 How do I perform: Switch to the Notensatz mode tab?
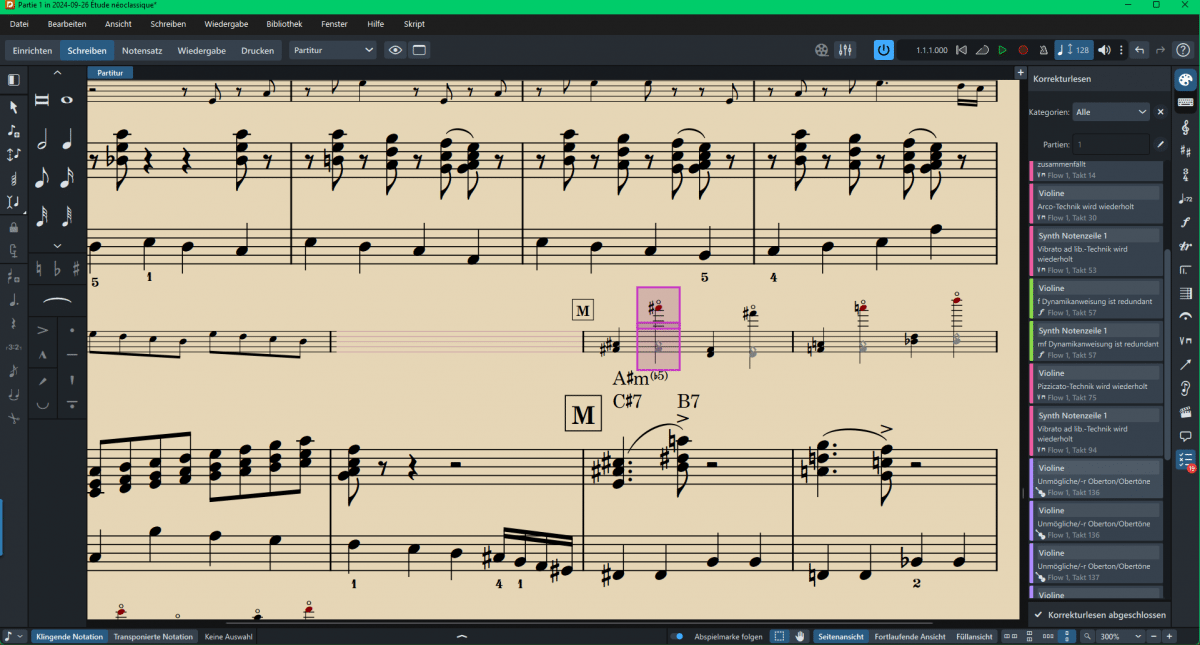[144, 50]
